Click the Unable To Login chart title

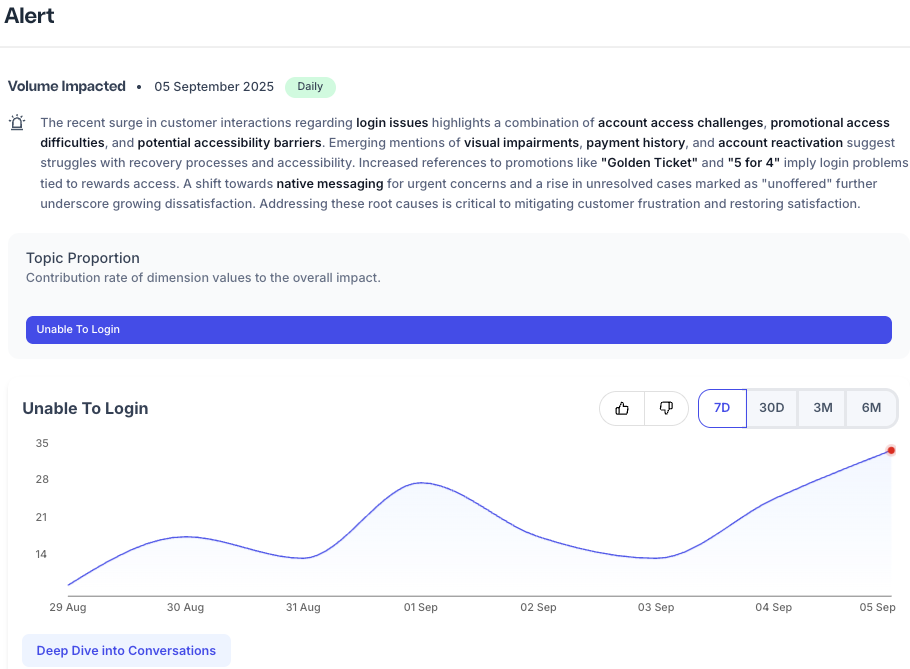85,408
